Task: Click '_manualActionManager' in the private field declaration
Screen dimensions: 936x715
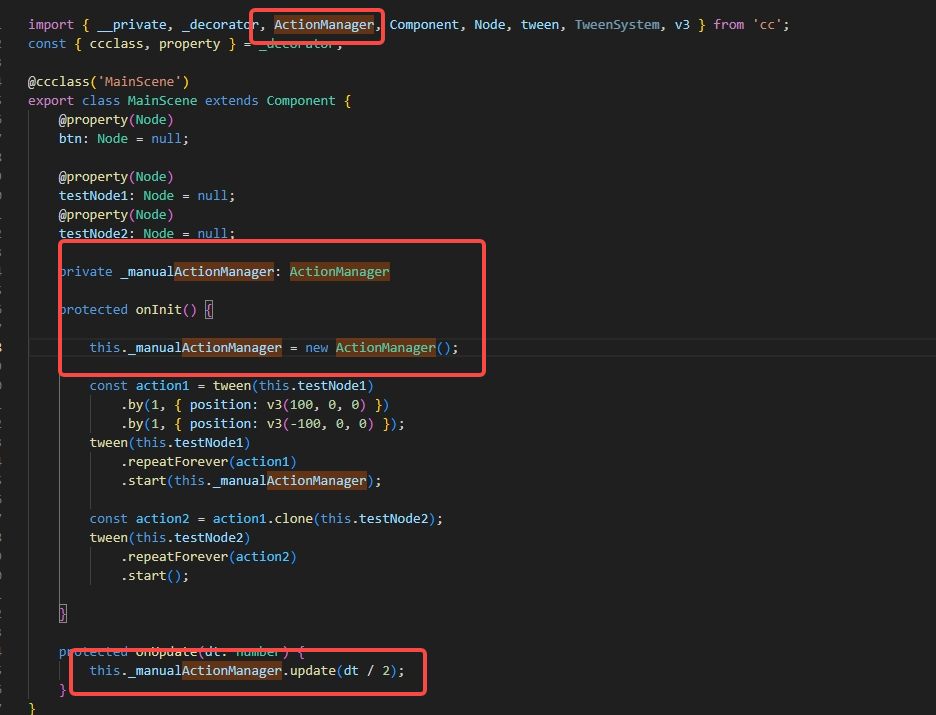Action: (197, 272)
